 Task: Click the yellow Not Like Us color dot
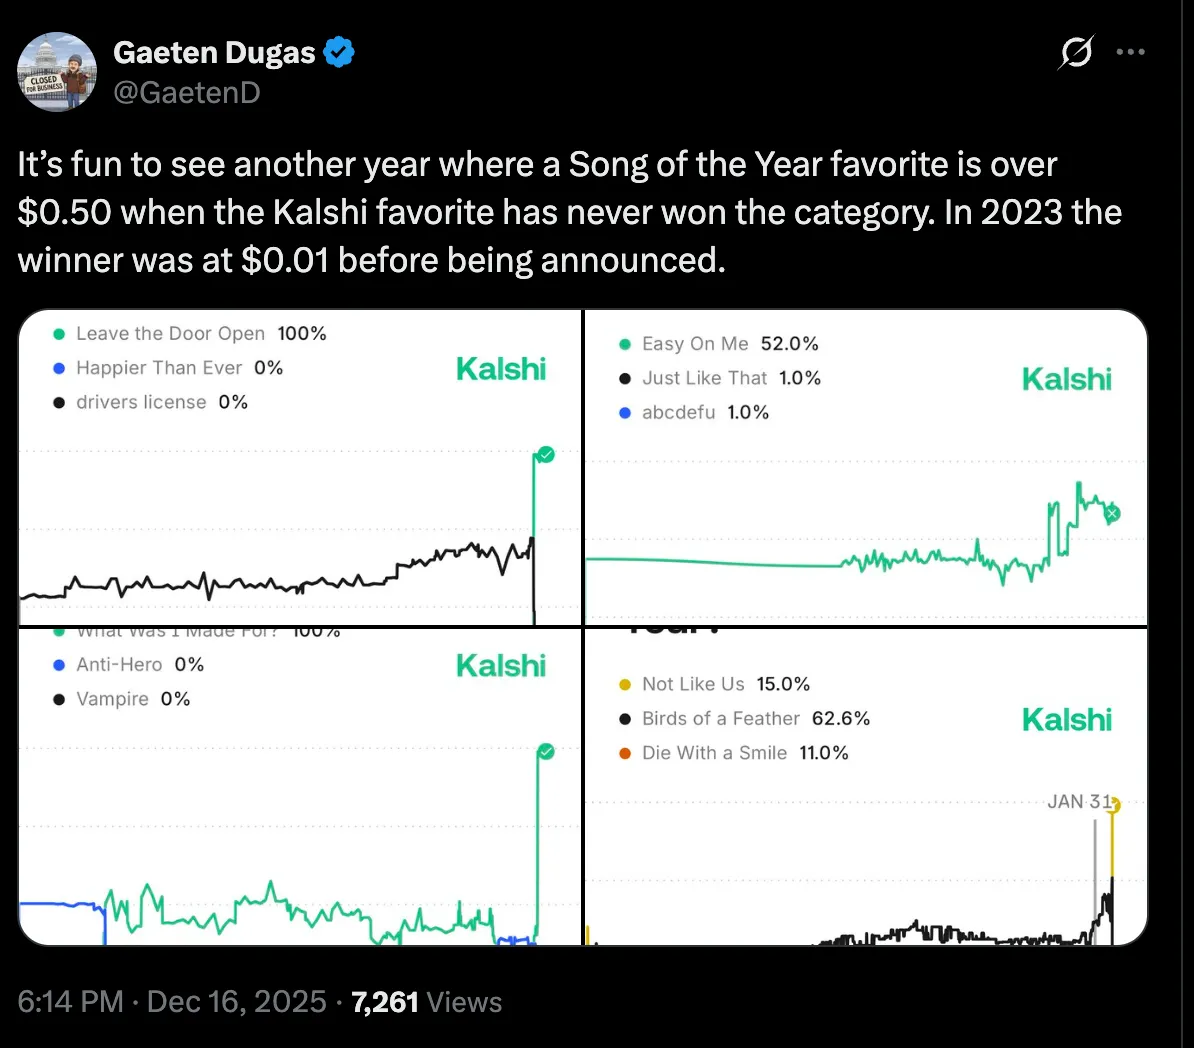point(625,684)
